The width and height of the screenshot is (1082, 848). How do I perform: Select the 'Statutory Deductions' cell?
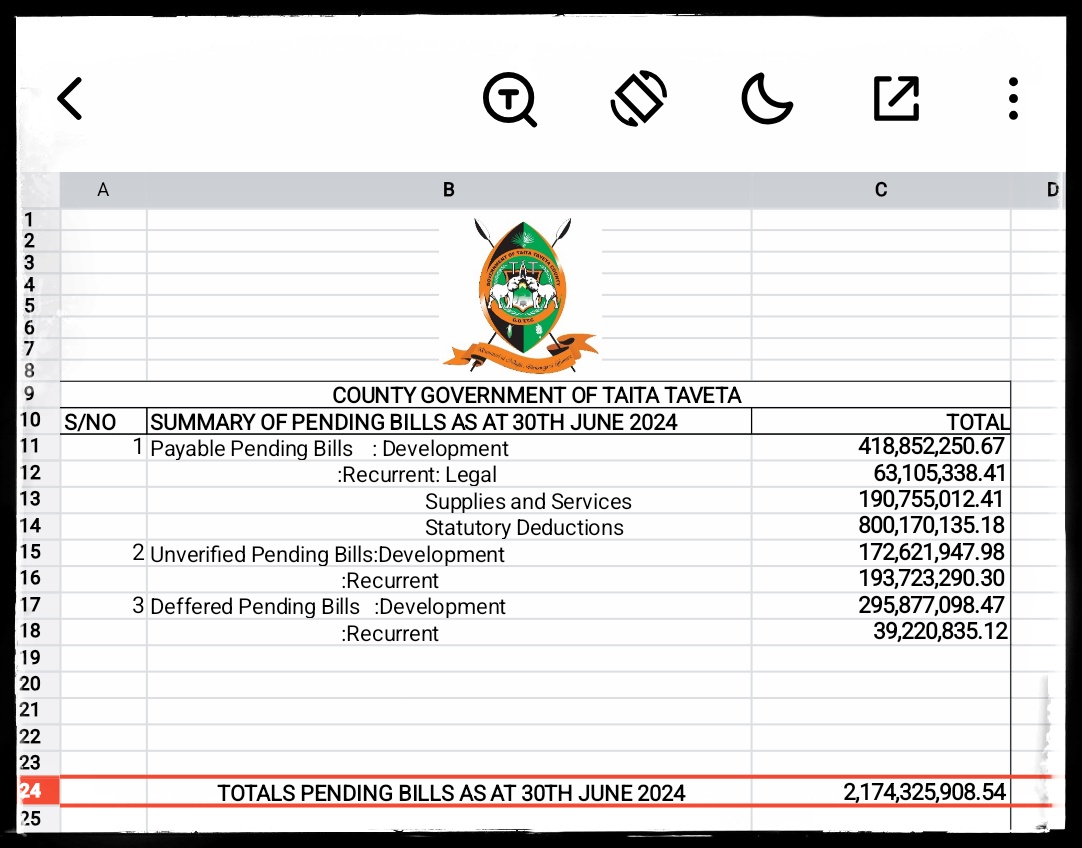449,527
